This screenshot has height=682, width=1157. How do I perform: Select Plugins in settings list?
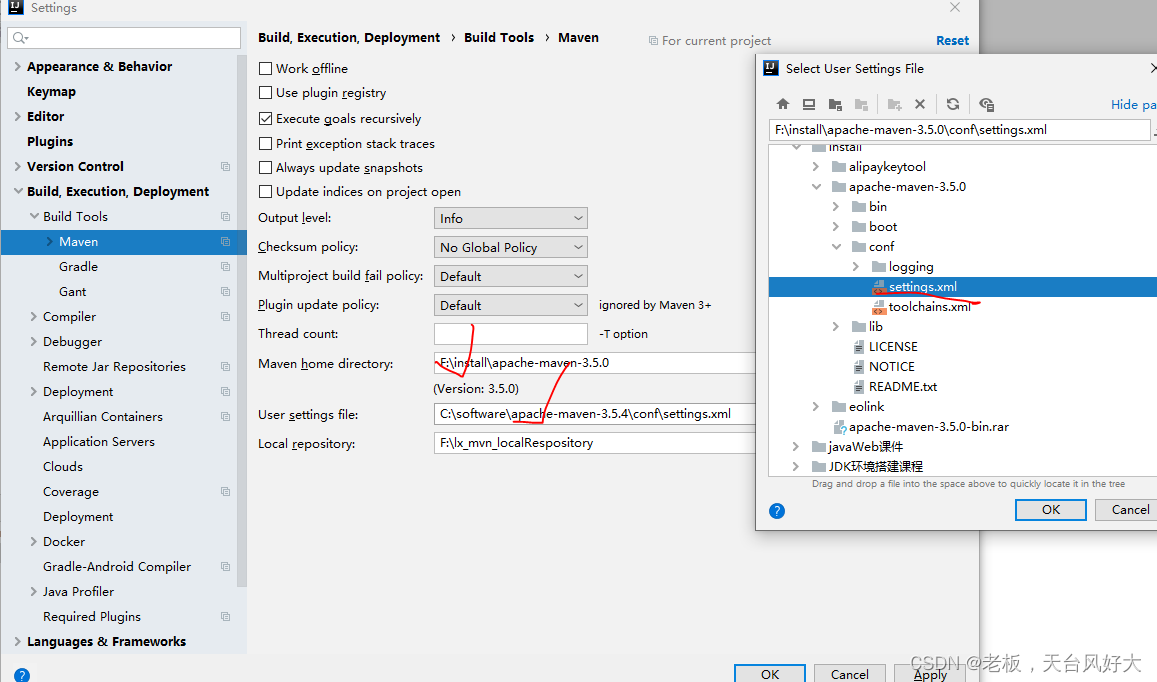click(50, 142)
